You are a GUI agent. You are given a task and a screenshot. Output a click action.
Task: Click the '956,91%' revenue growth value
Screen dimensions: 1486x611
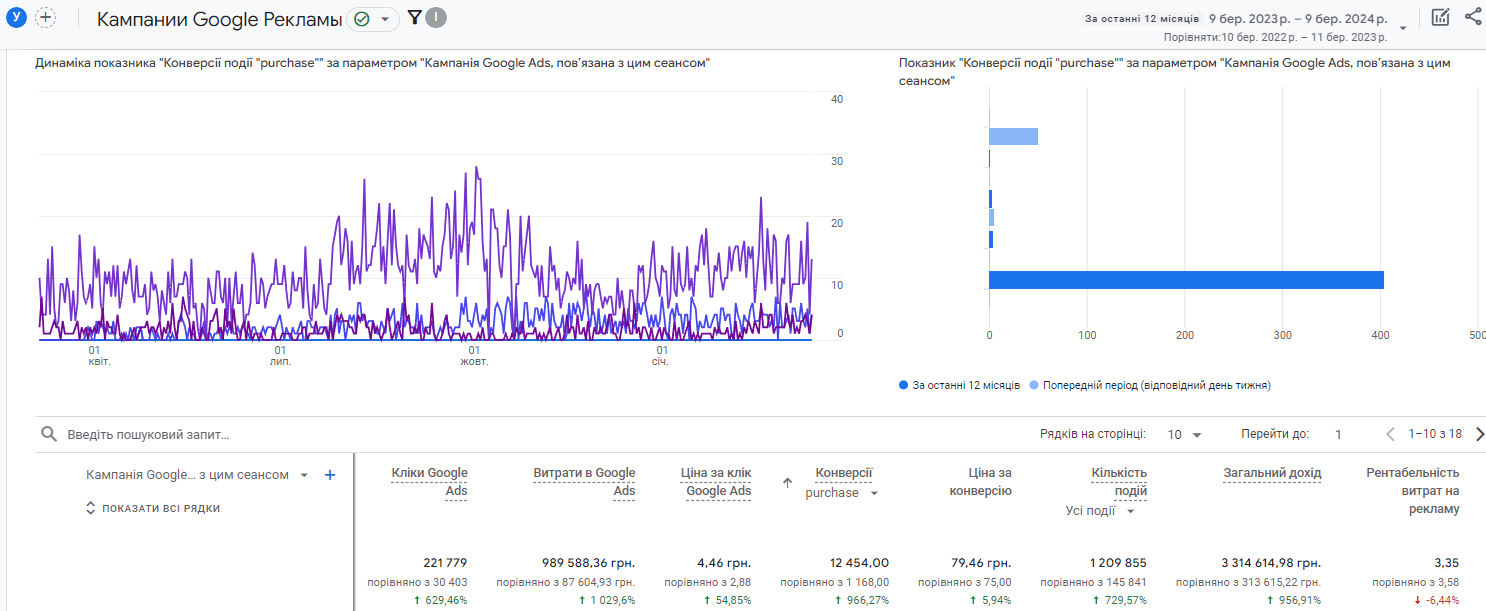(1293, 600)
